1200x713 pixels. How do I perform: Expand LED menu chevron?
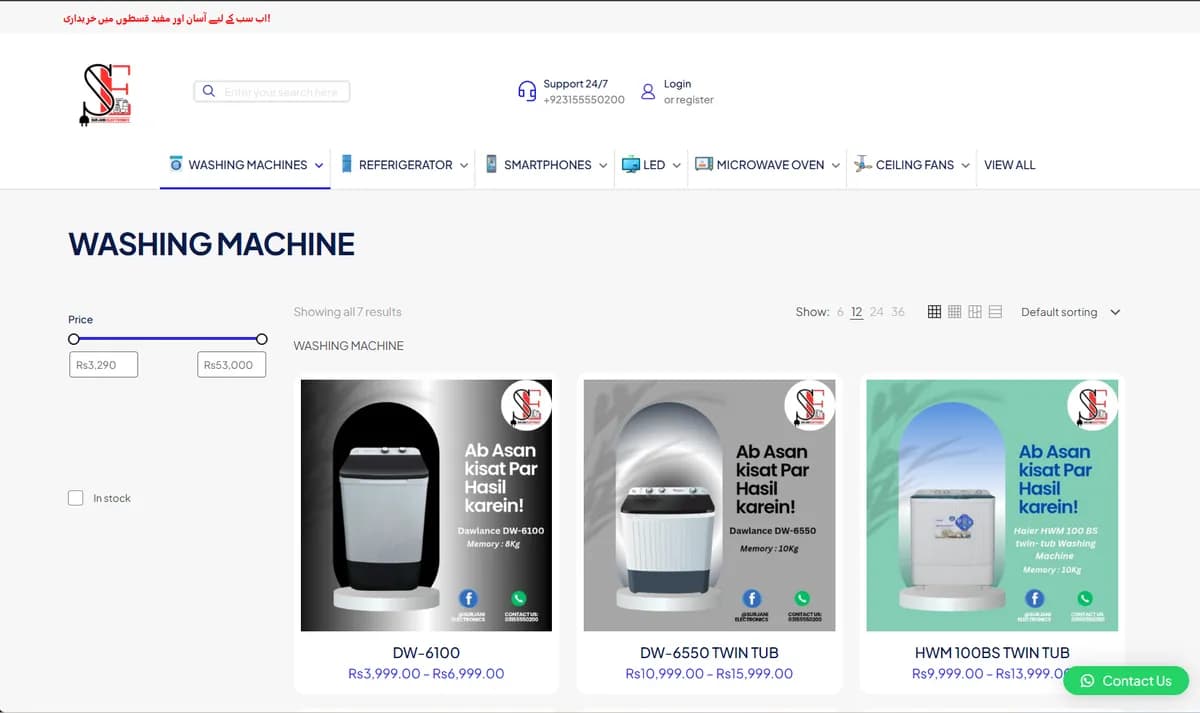676,166
